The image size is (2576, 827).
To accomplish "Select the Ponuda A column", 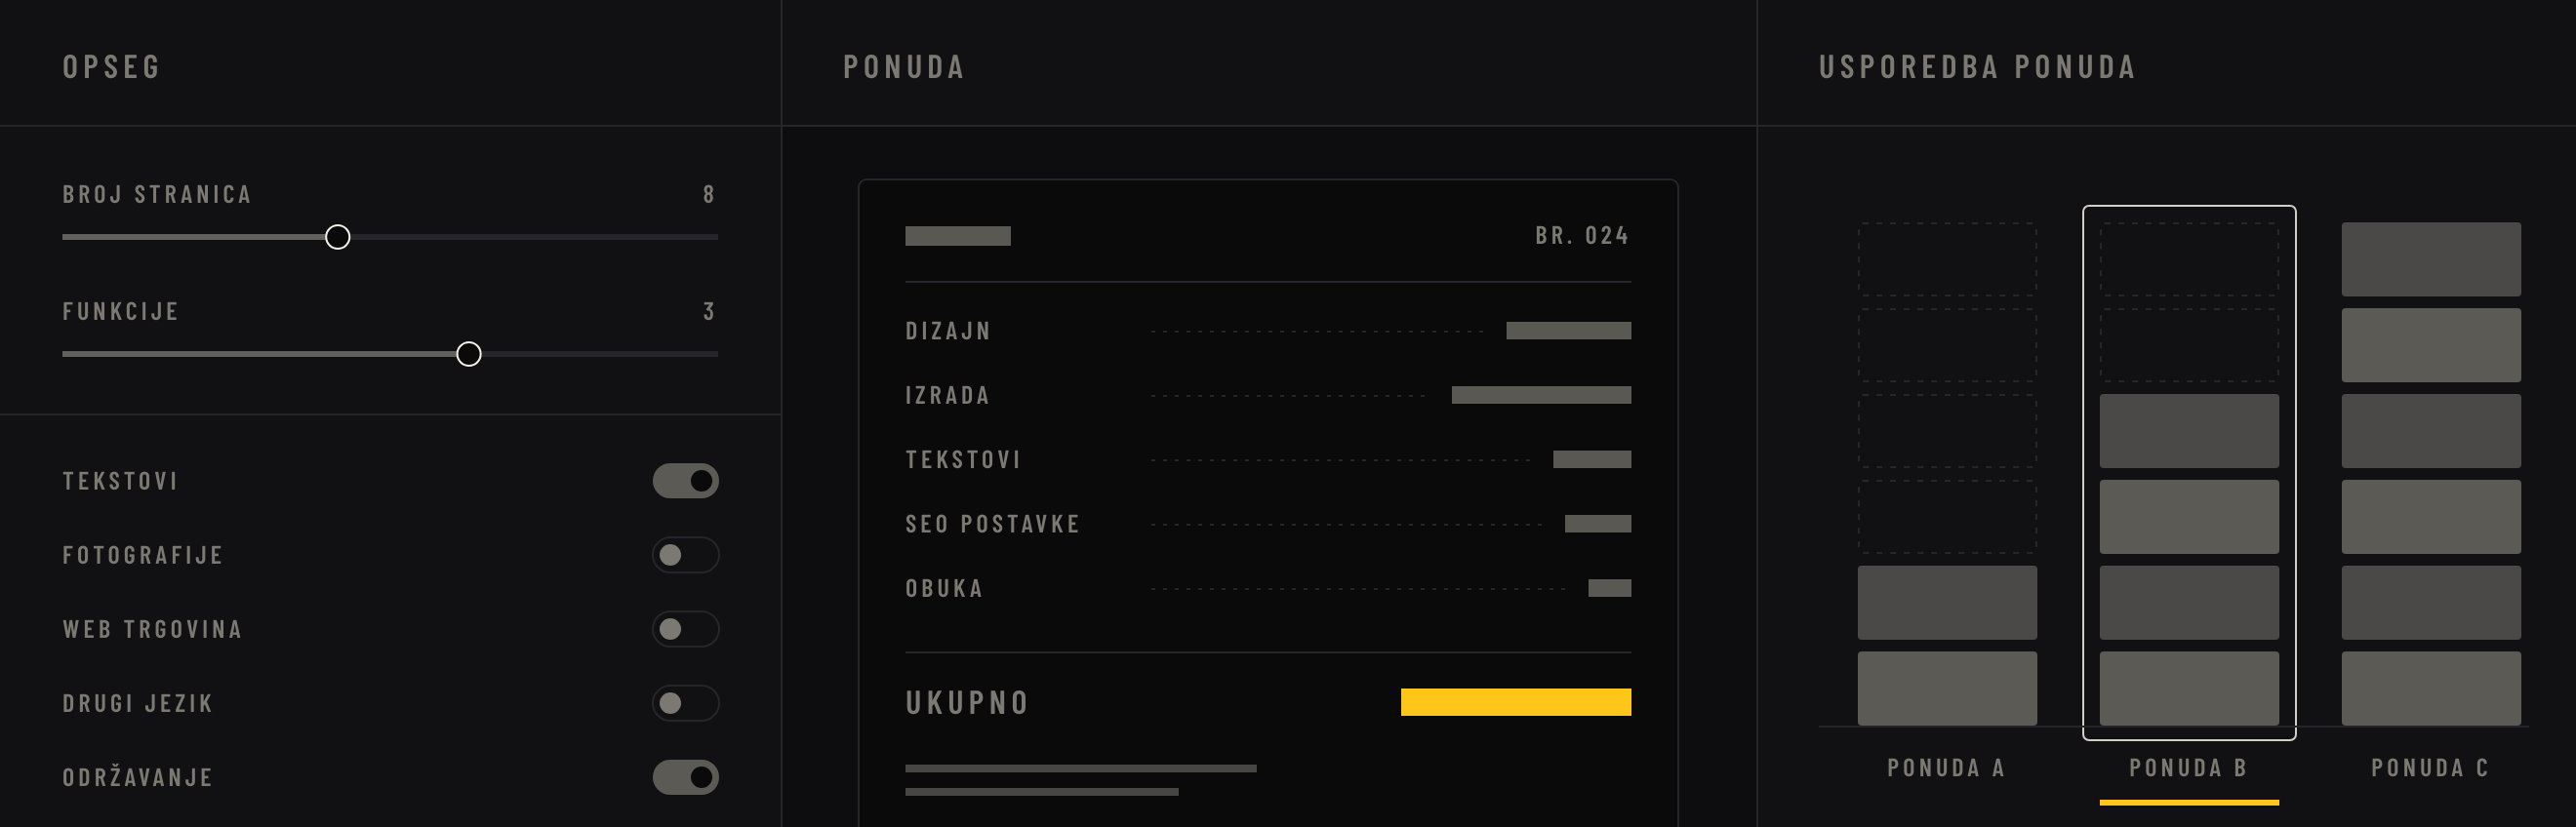I will click(1947, 474).
